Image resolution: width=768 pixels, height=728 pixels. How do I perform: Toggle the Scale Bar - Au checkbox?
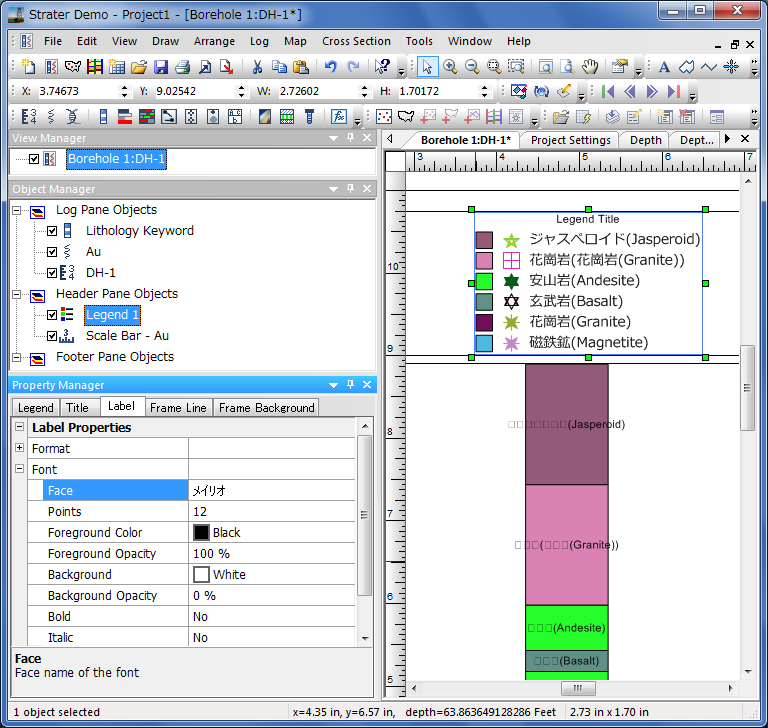coord(52,336)
